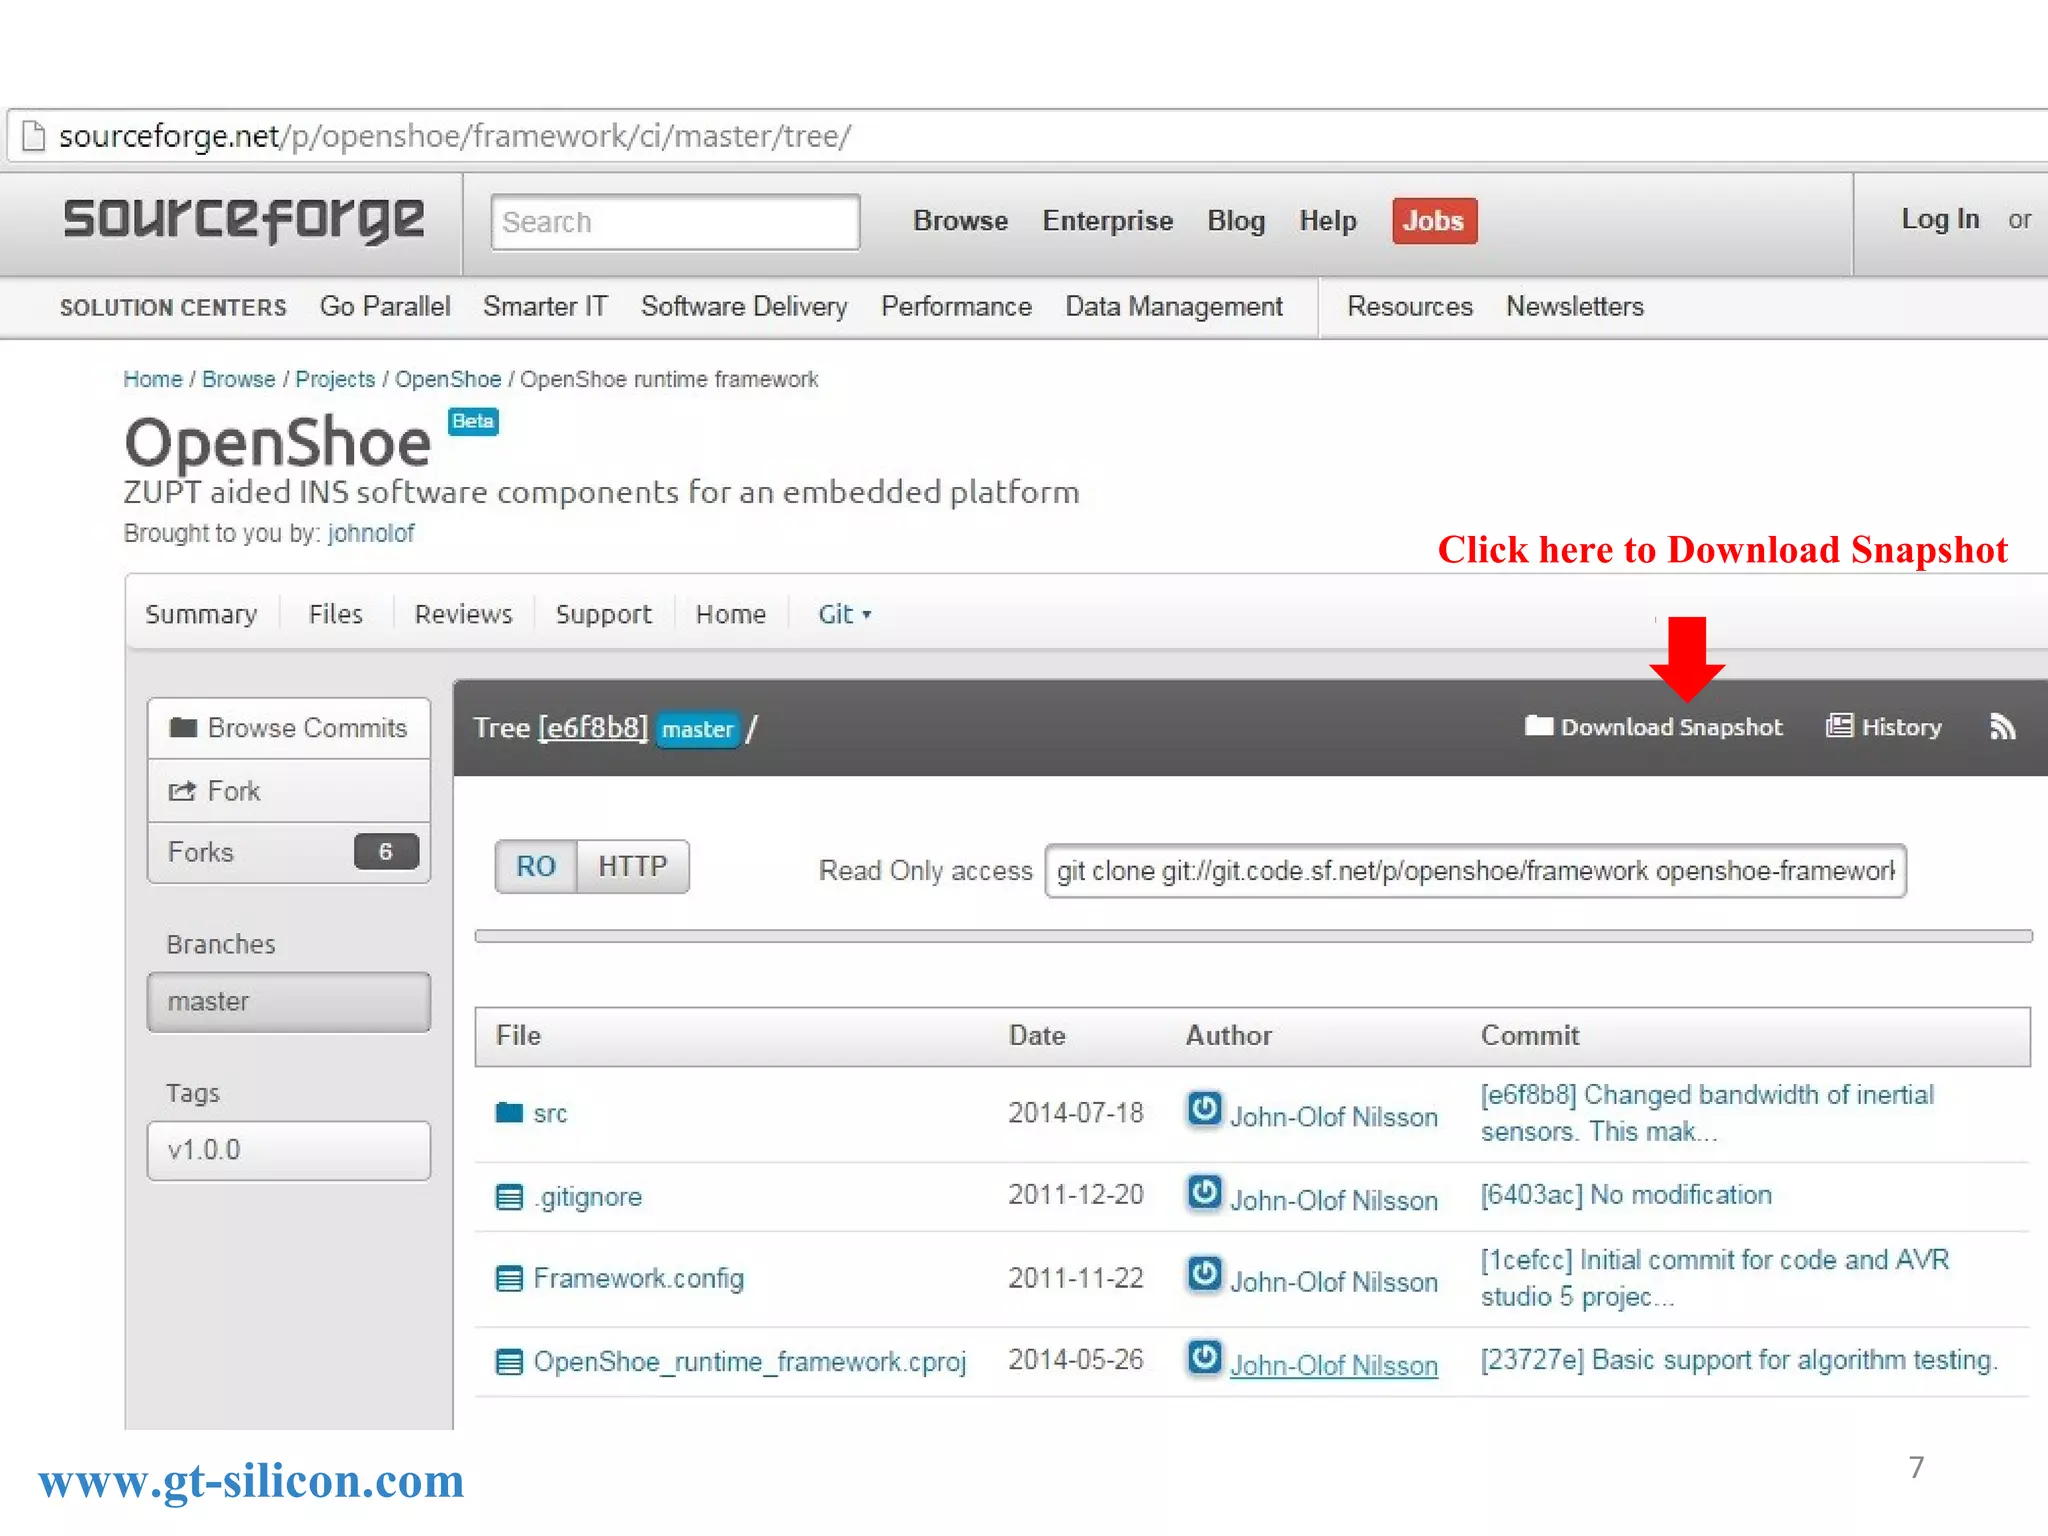2048x1536 pixels.
Task: Click the src folder icon
Action: pos(509,1112)
